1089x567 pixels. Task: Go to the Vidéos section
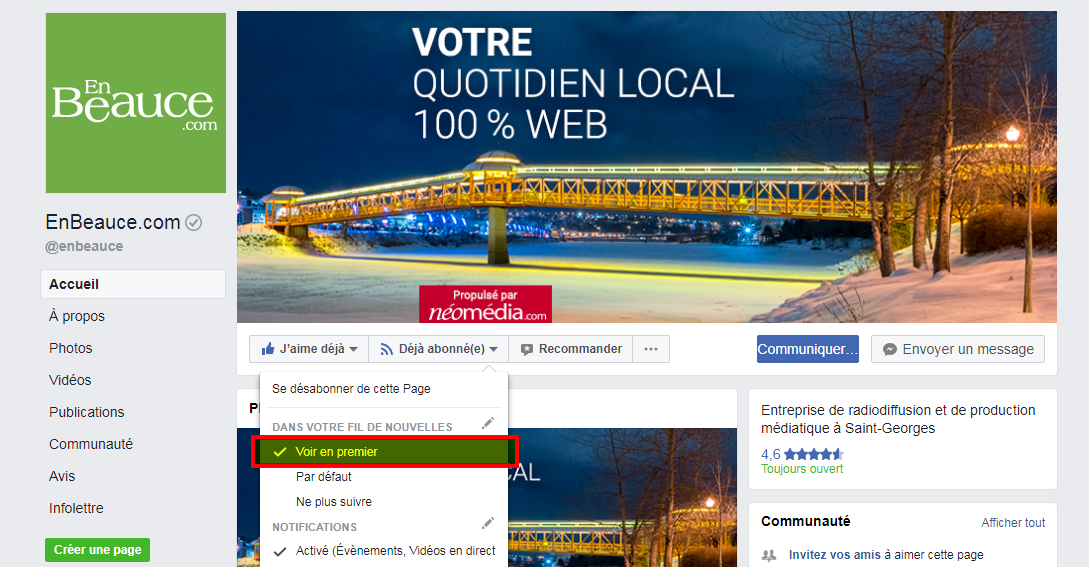coord(69,380)
